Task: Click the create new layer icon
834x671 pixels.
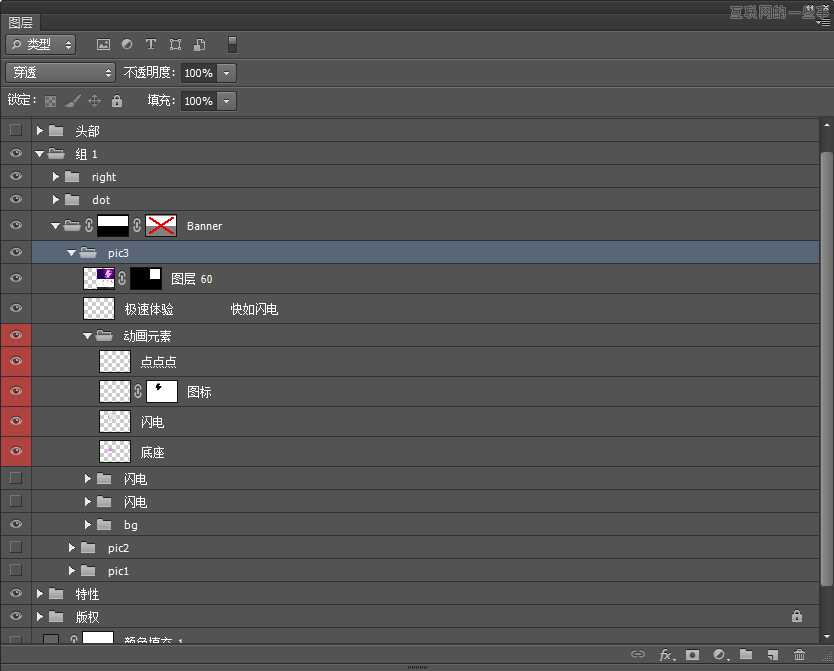Action: (772, 655)
